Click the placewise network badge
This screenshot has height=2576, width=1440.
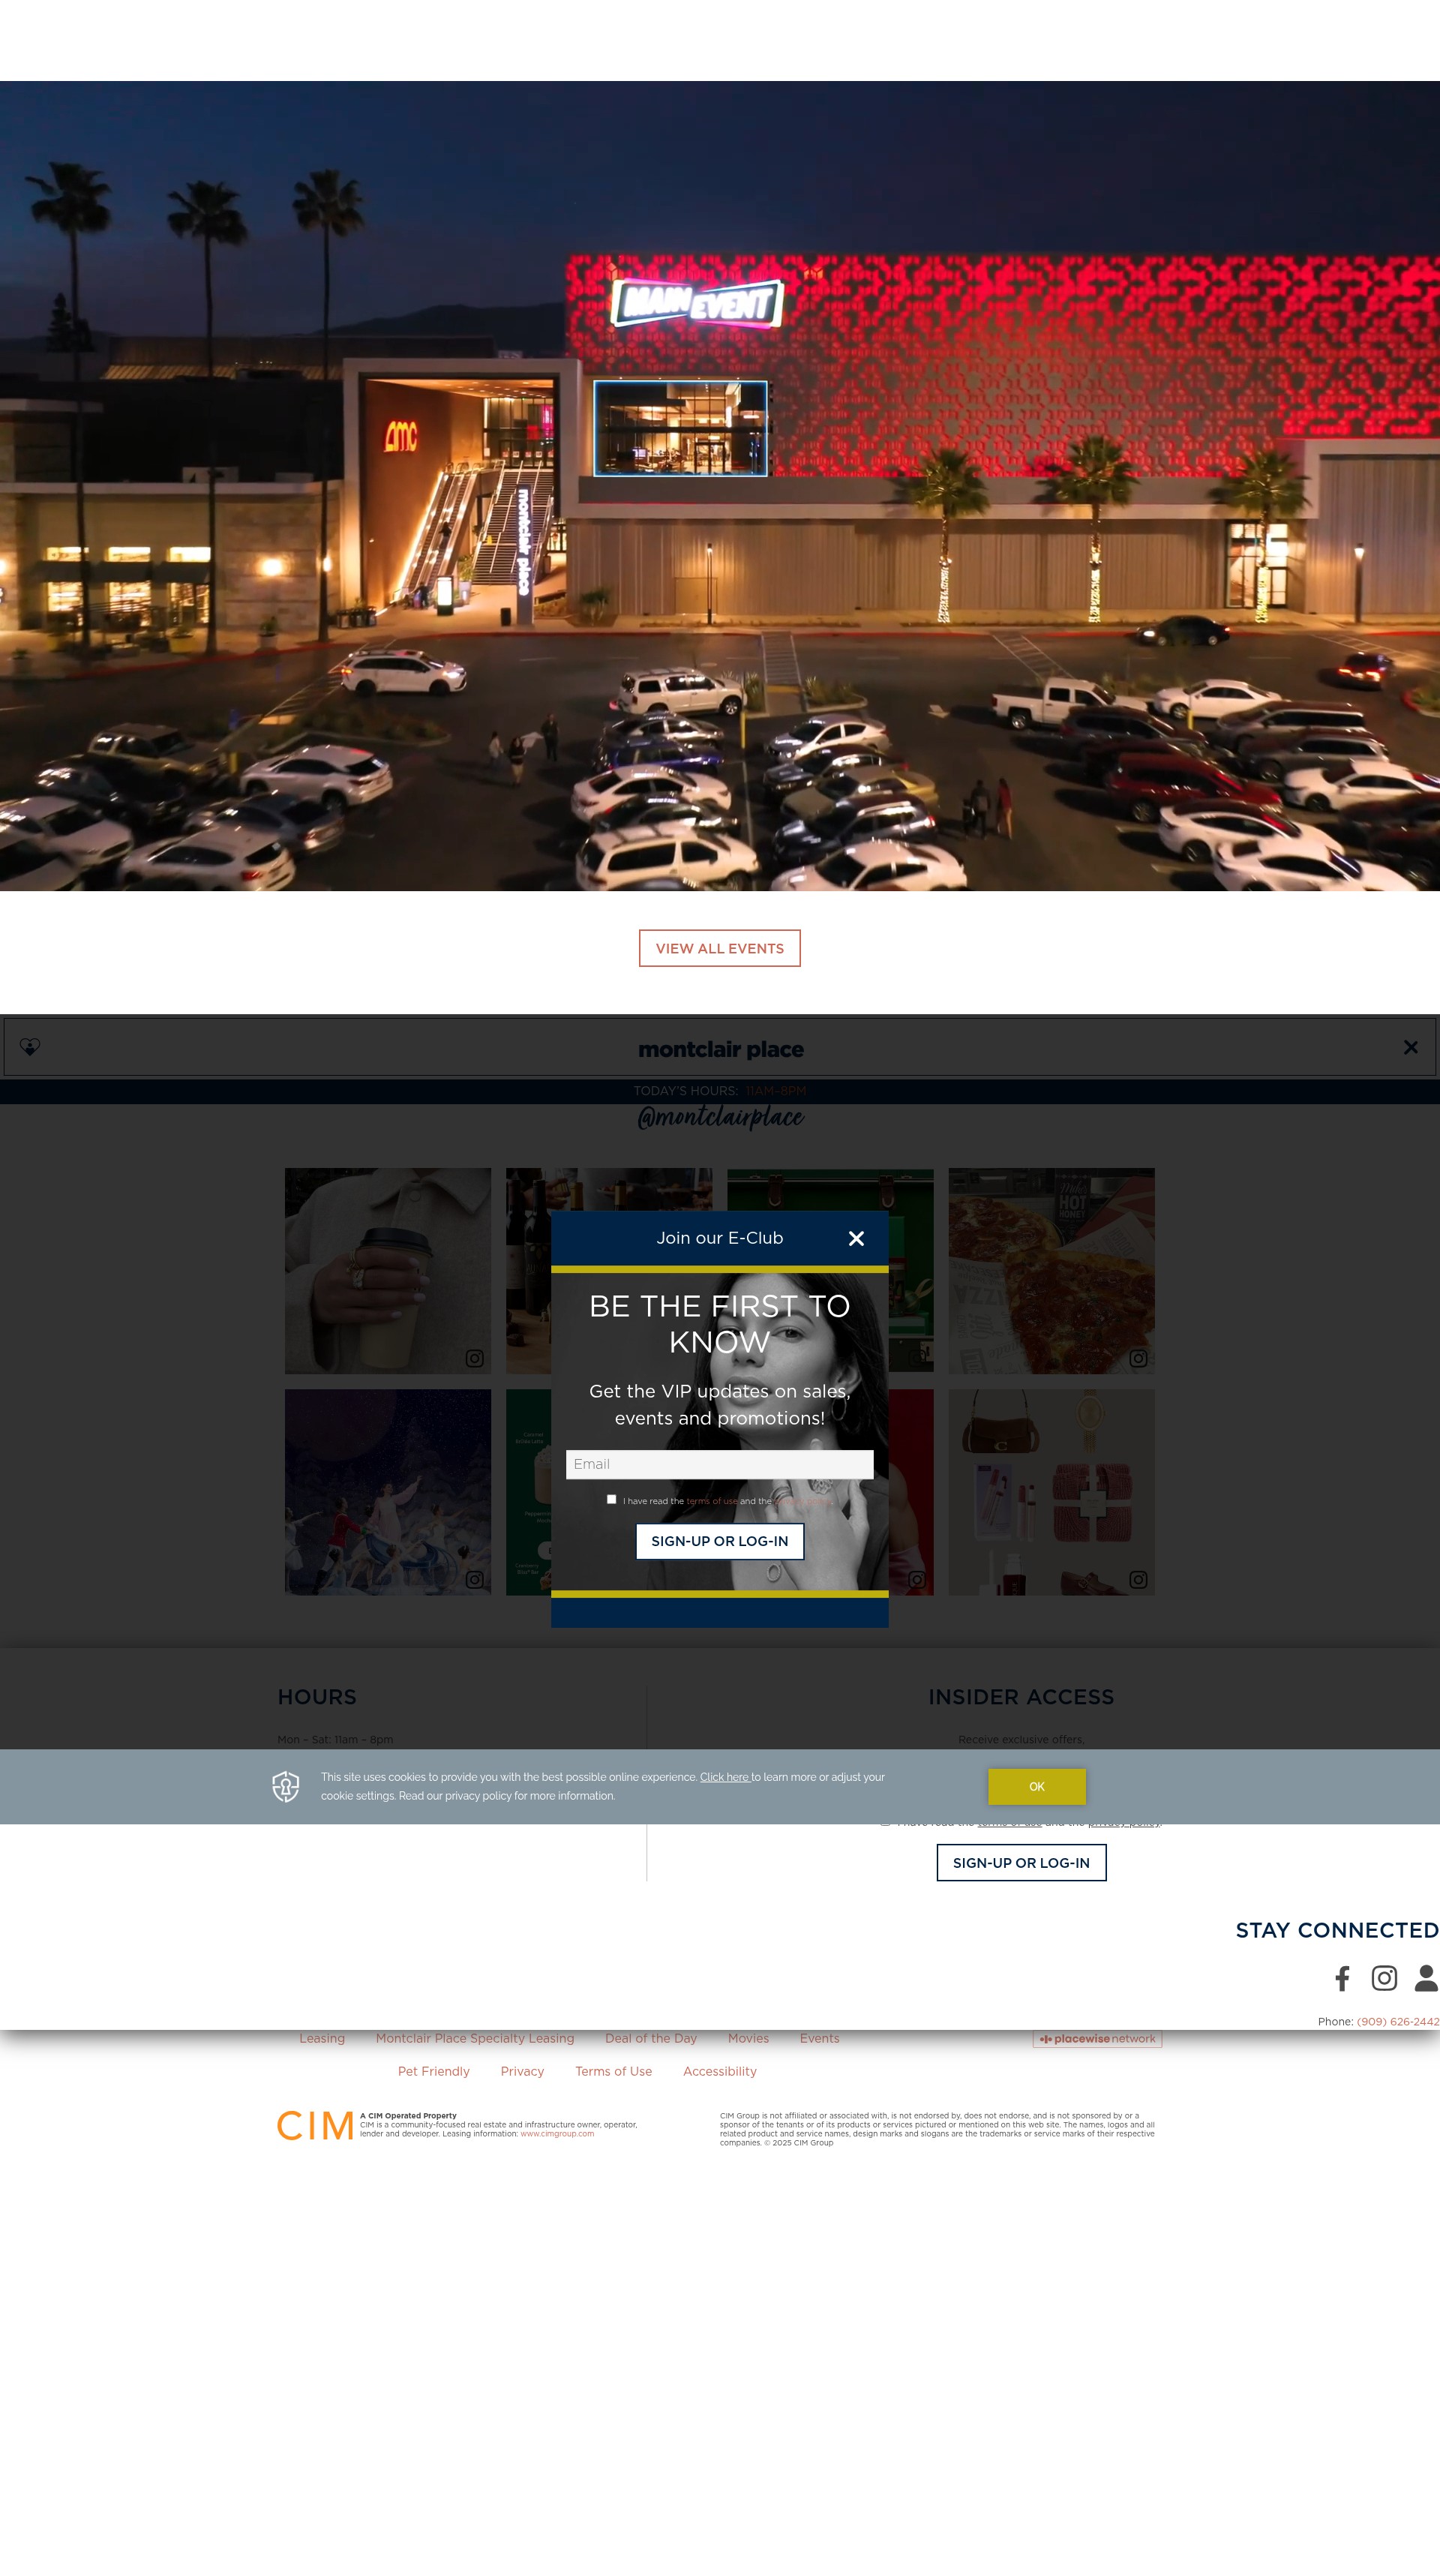[x=1097, y=2038]
